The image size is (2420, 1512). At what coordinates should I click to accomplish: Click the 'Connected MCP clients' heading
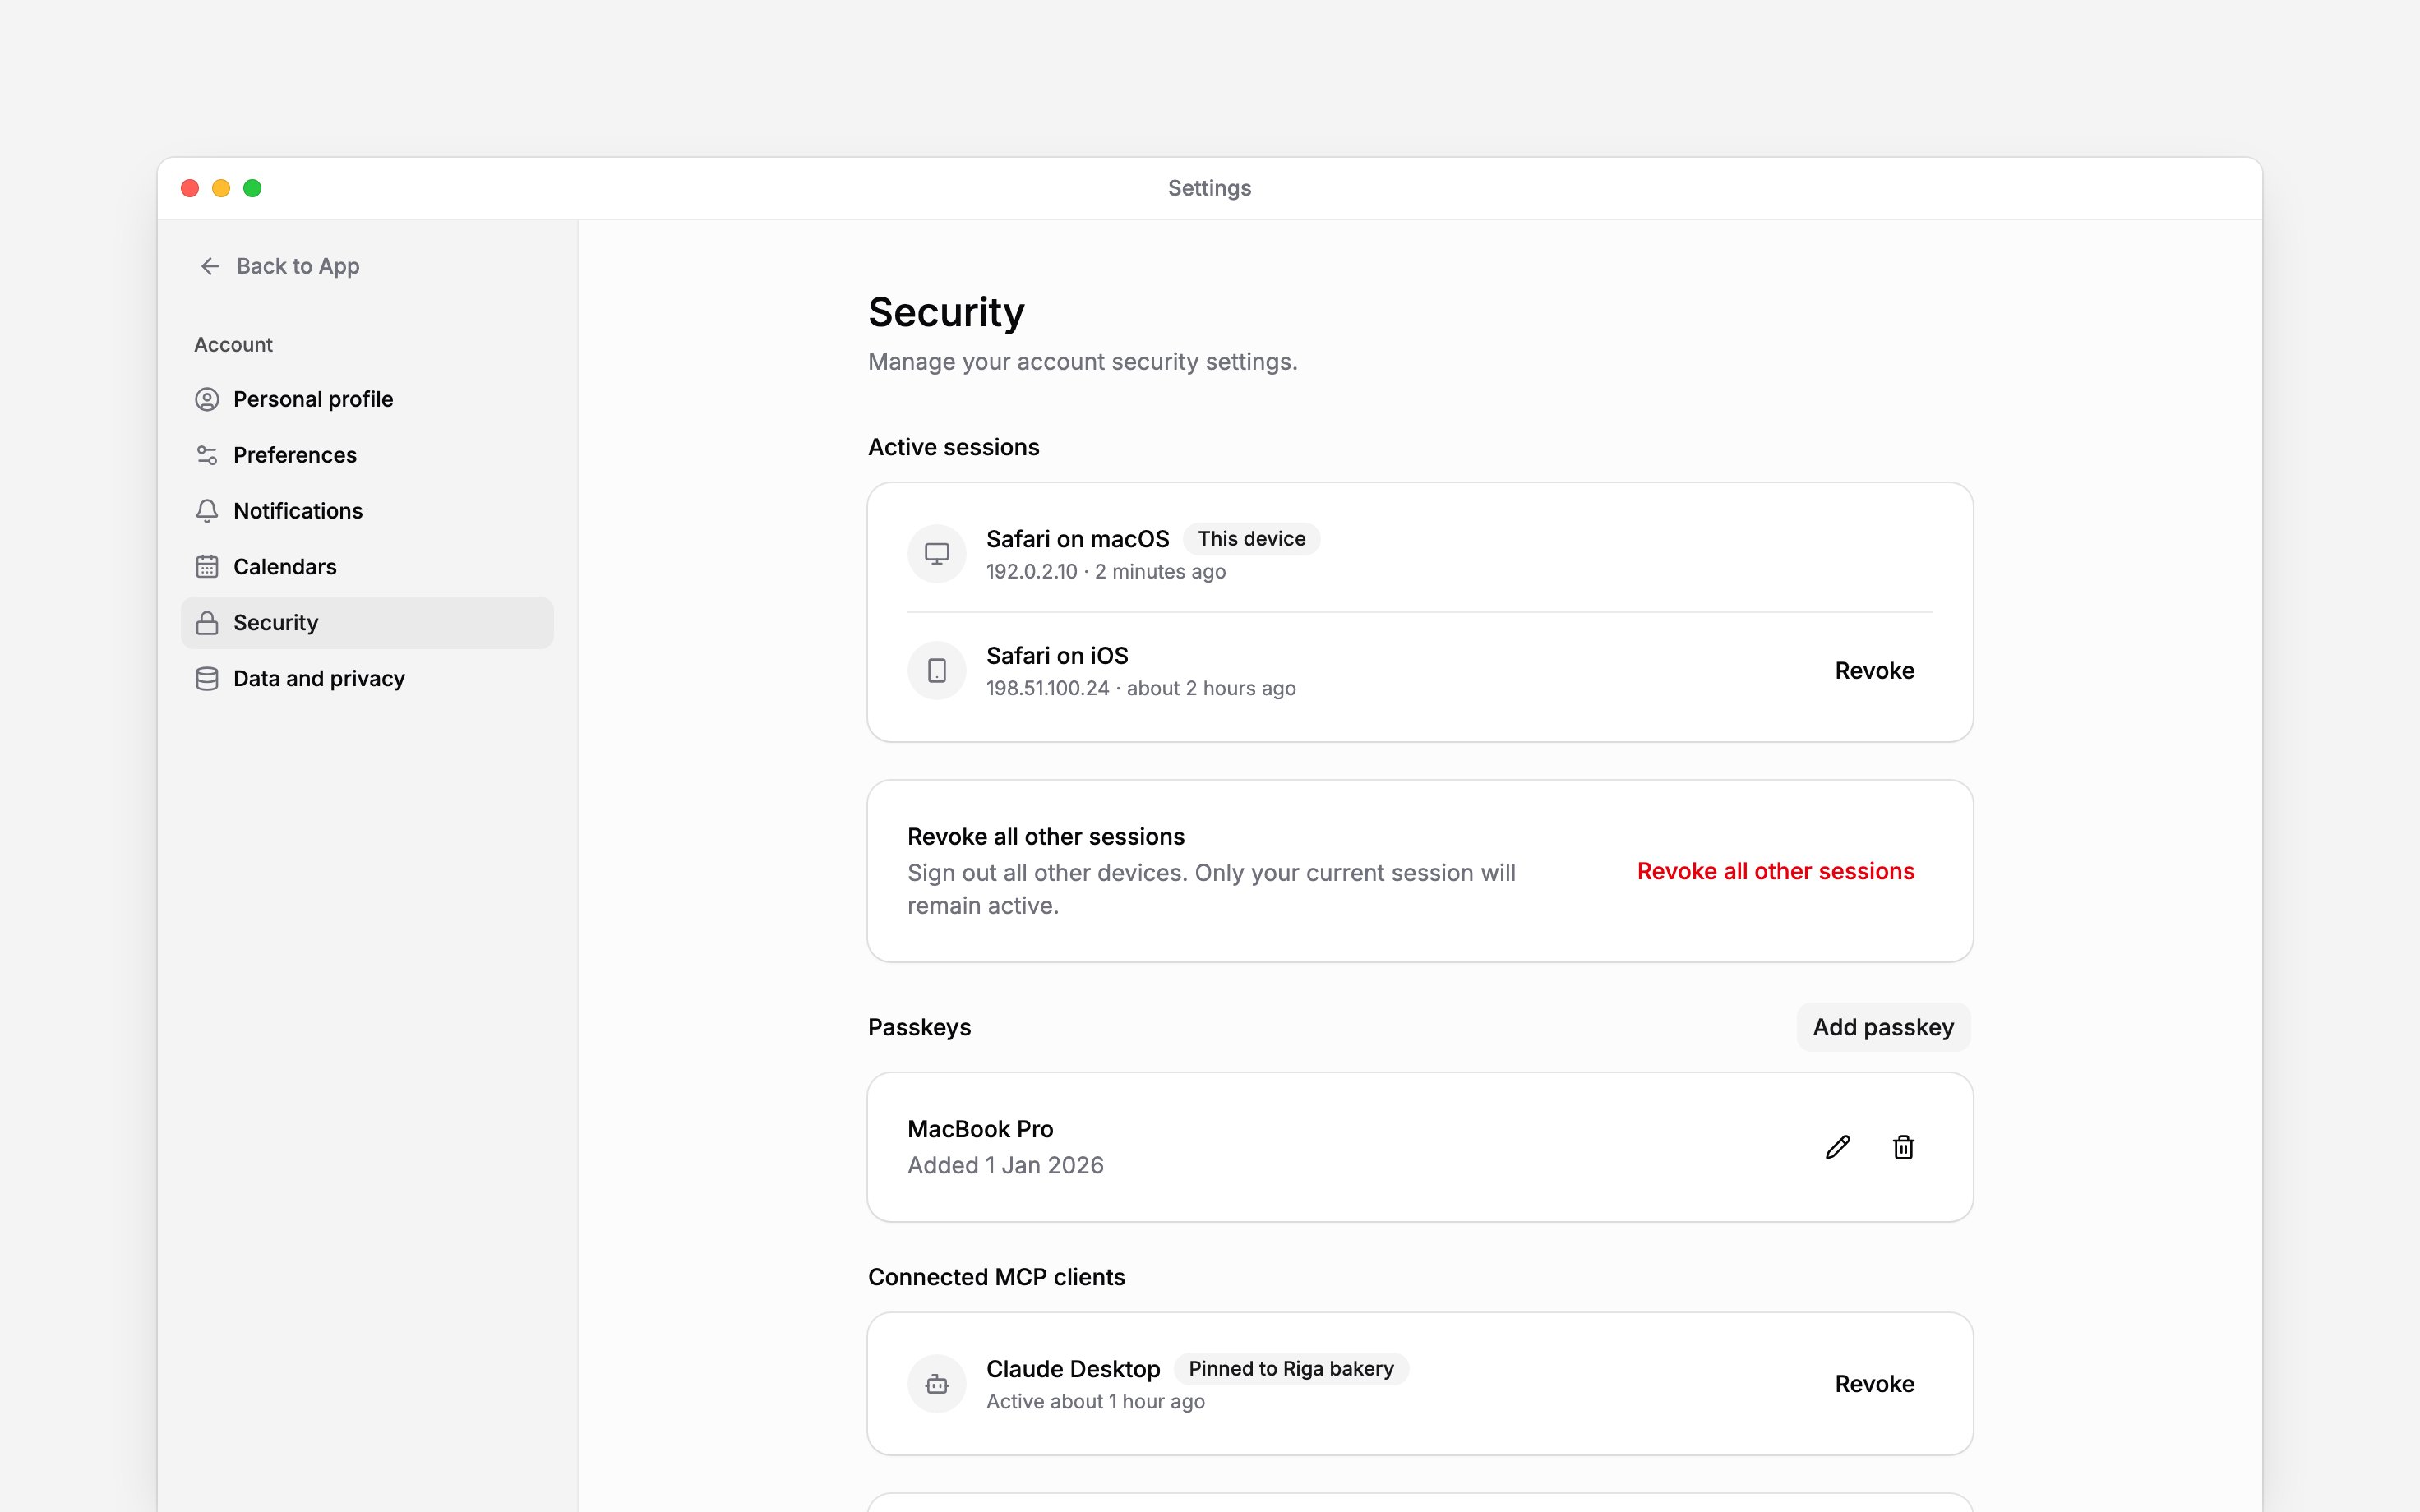click(996, 1277)
